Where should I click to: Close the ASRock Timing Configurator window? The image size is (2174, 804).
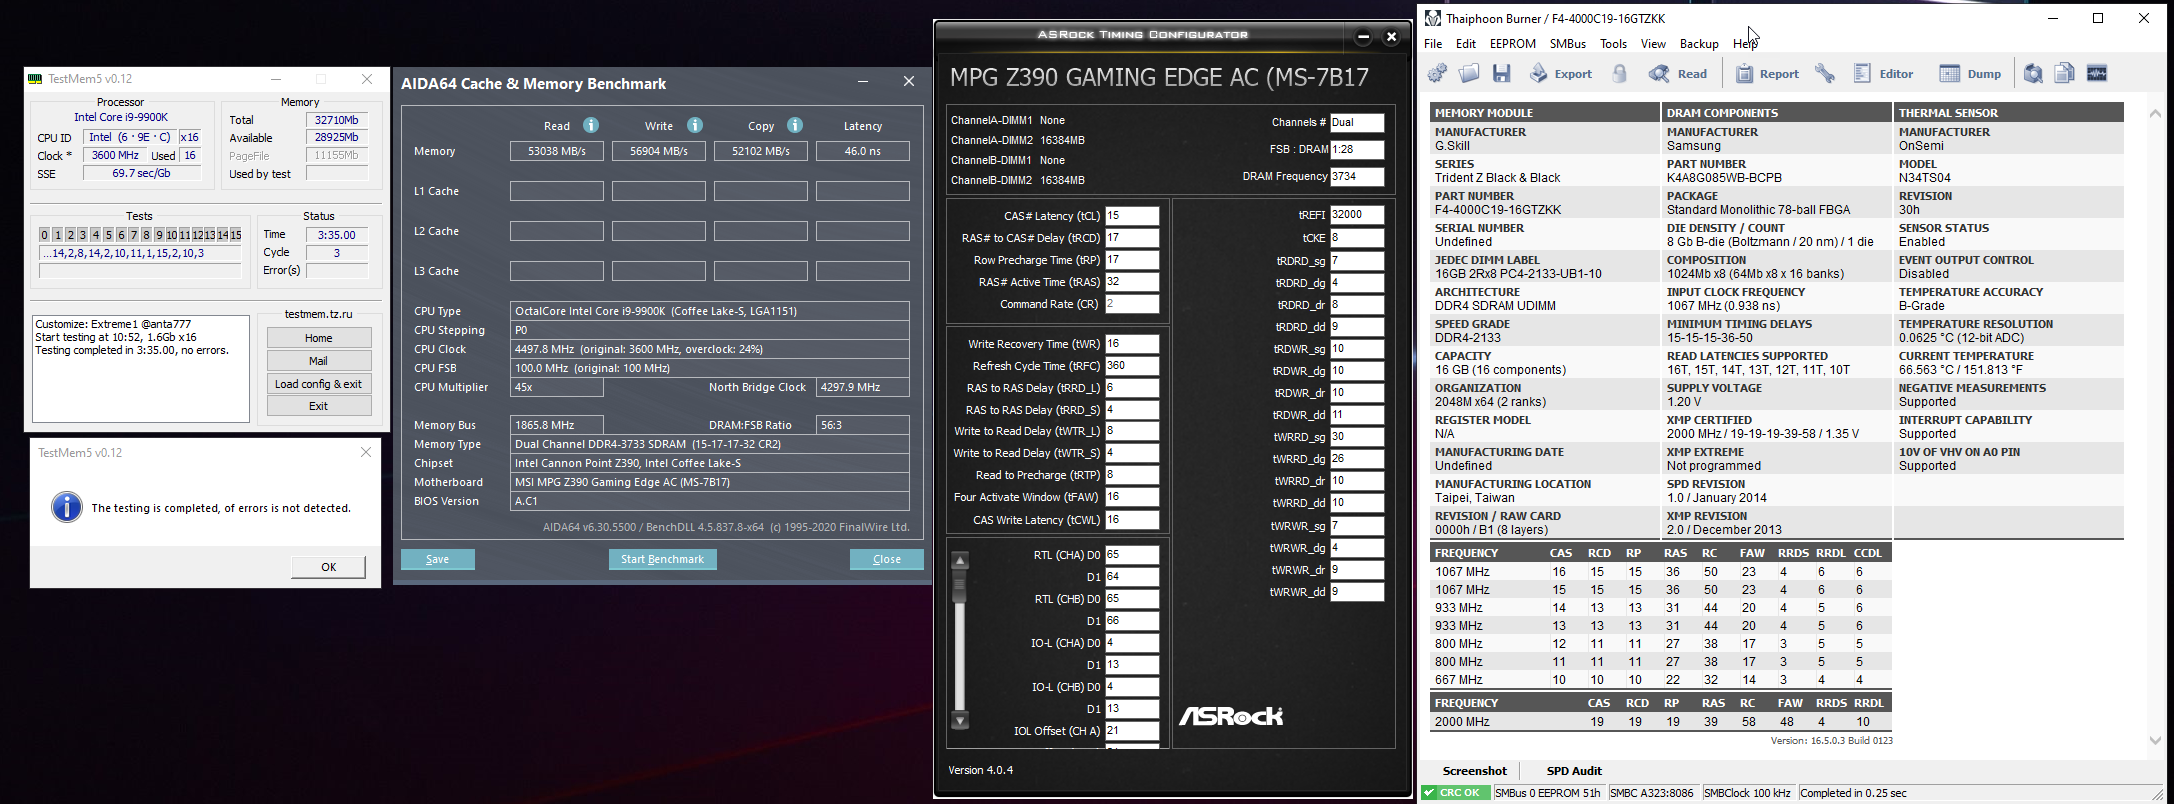[x=1391, y=37]
